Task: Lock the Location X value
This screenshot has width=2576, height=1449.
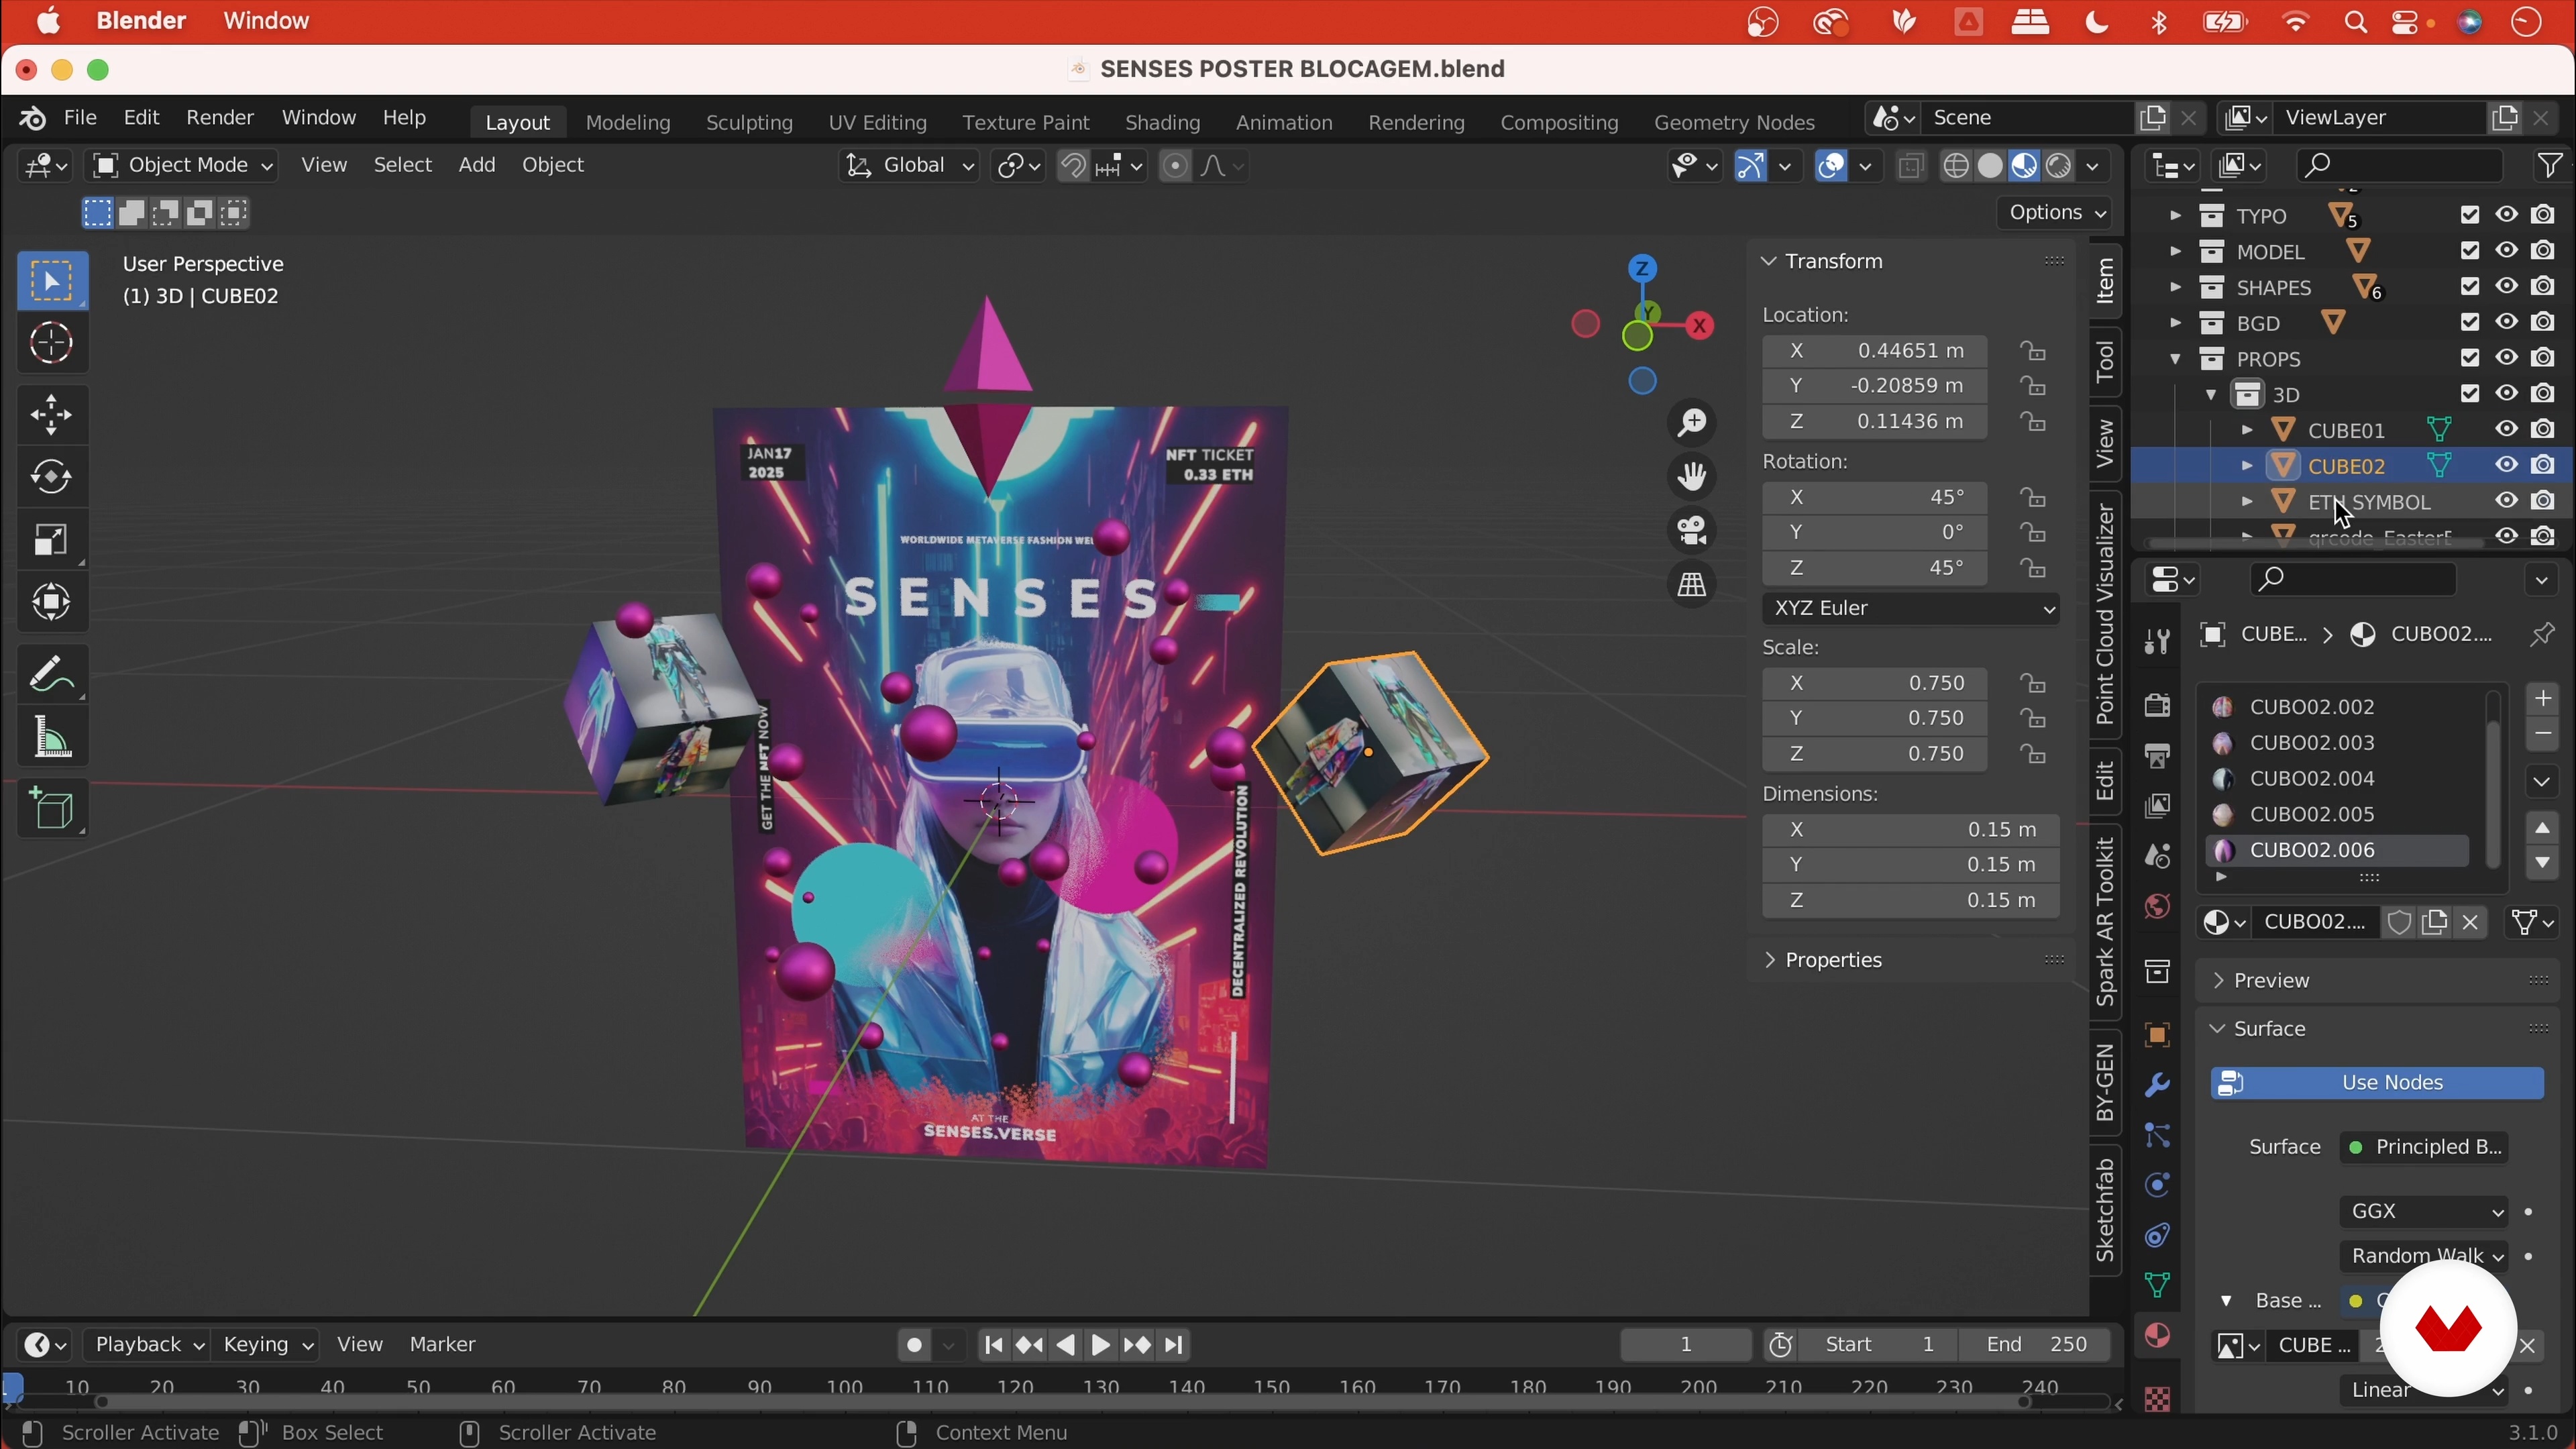Action: [2032, 351]
